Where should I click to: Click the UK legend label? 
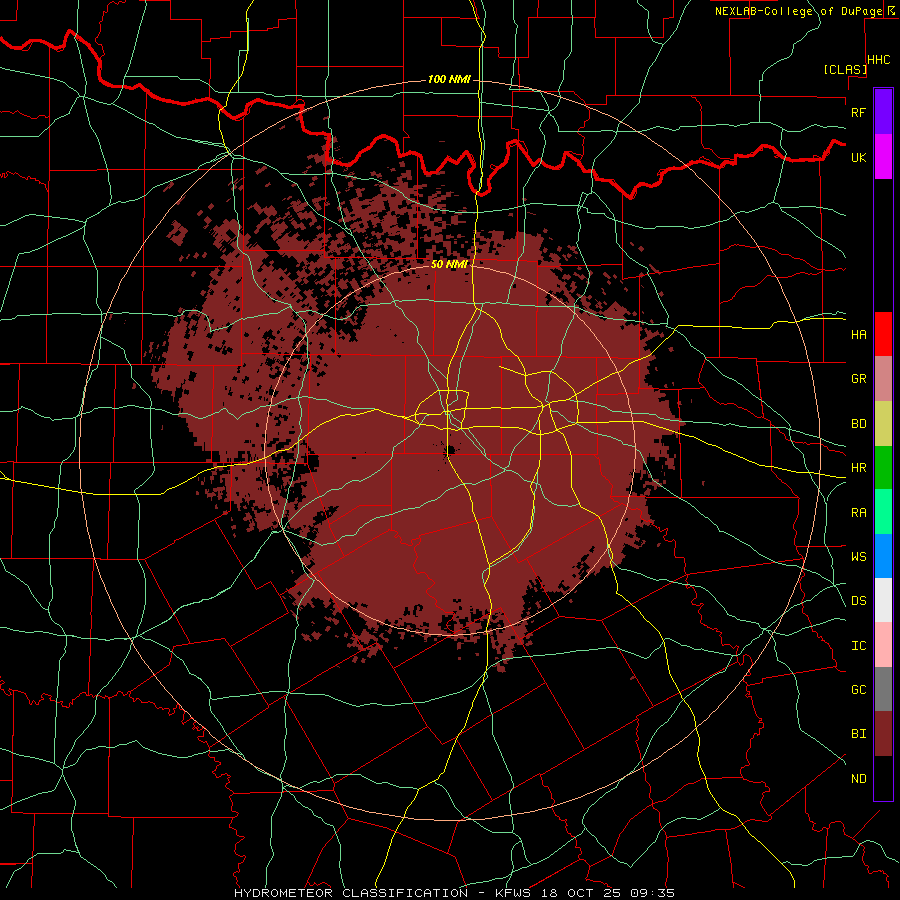858,157
